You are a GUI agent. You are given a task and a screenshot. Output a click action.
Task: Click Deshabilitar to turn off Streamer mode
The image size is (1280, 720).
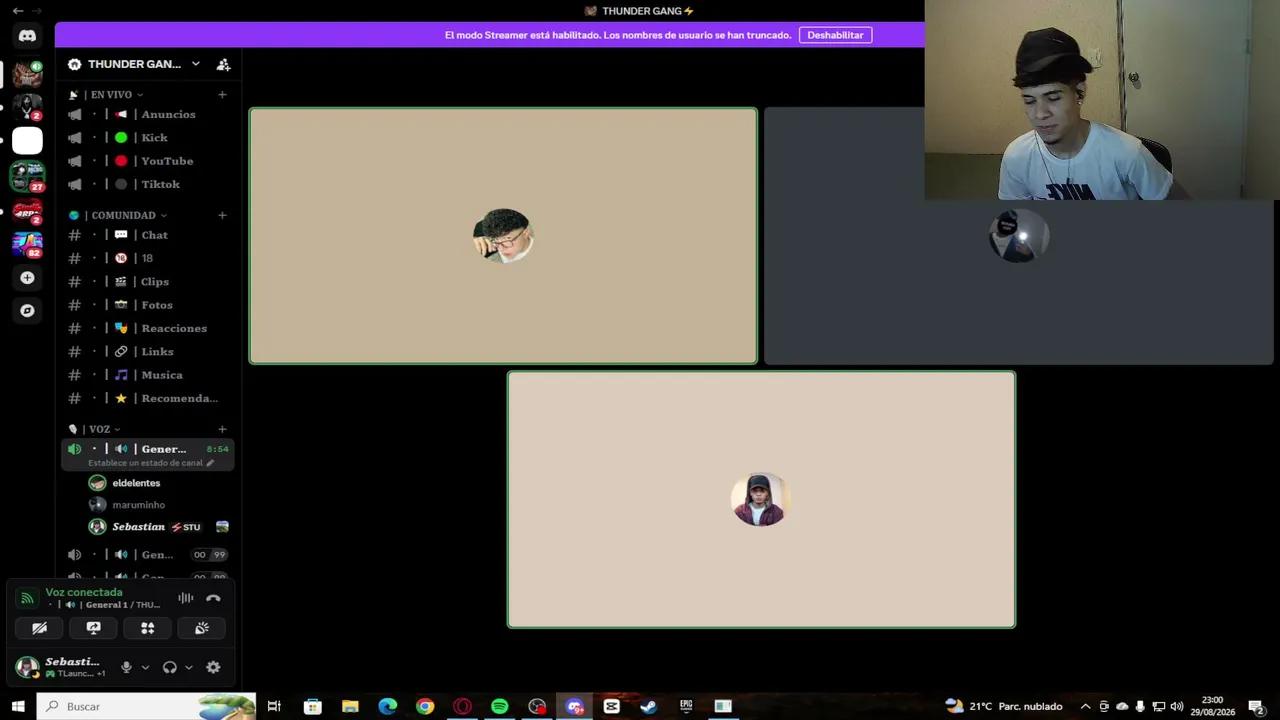click(835, 35)
